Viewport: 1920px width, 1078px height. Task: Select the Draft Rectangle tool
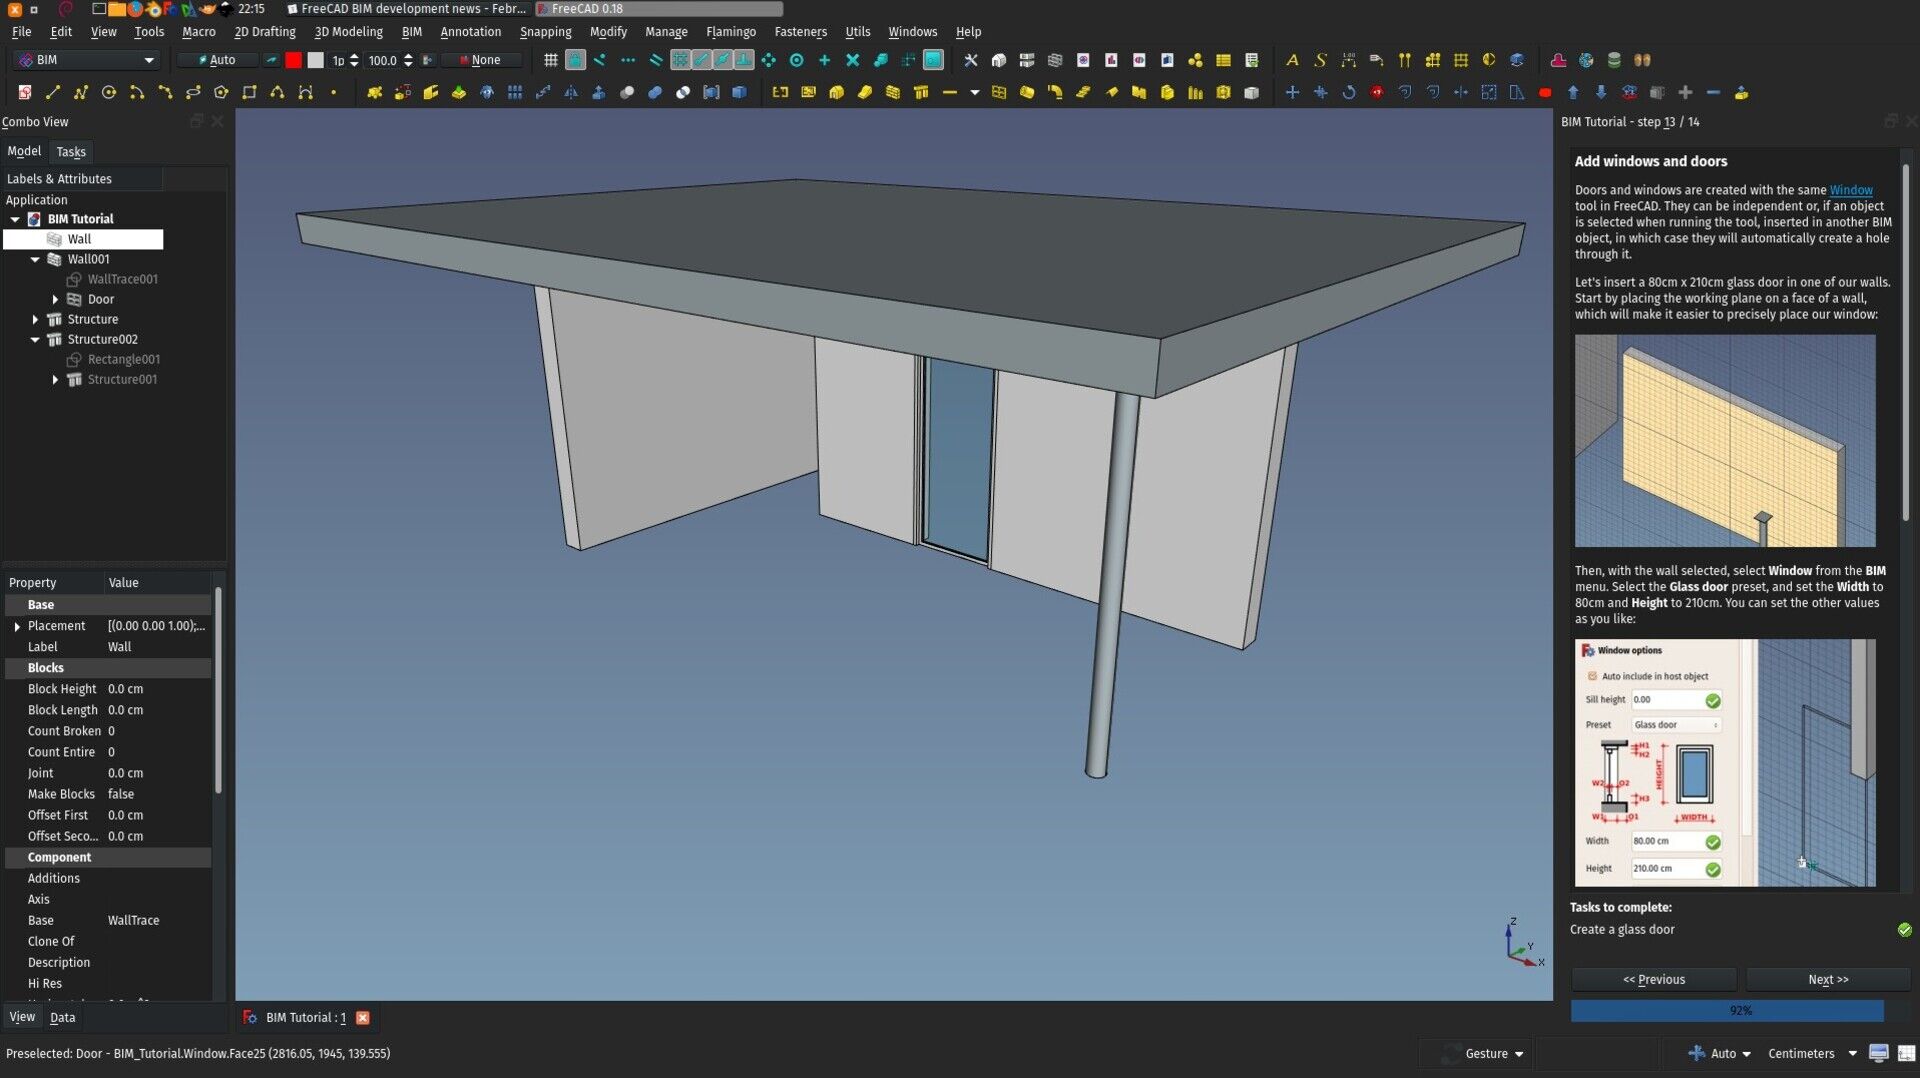pos(250,92)
